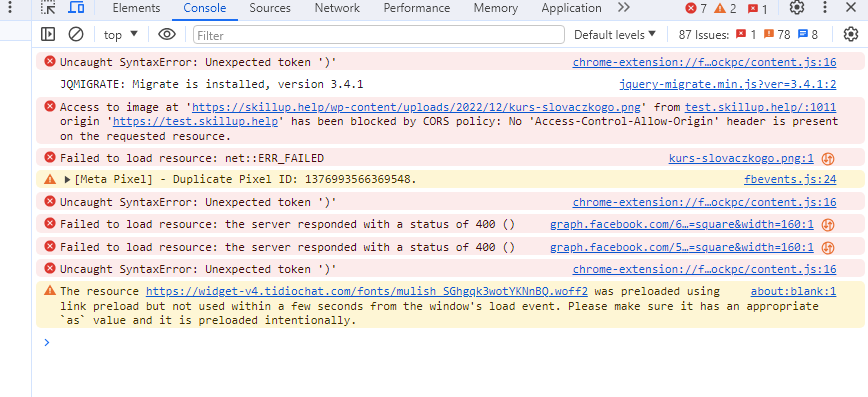The height and width of the screenshot is (397, 868).
Task: Switch to the Application tab
Action: (x=571, y=8)
